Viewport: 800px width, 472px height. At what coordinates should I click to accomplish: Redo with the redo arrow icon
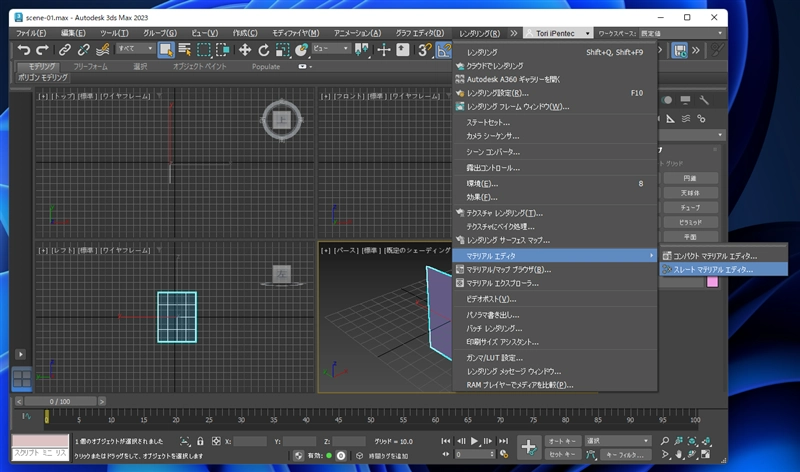click(x=42, y=49)
